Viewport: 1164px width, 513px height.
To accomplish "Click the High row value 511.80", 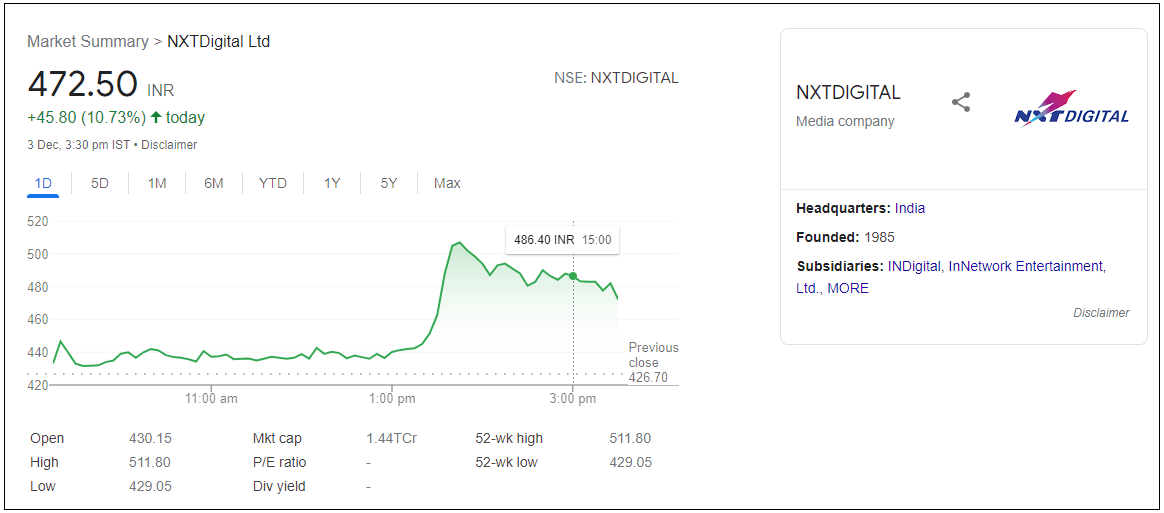I will coord(150,463).
